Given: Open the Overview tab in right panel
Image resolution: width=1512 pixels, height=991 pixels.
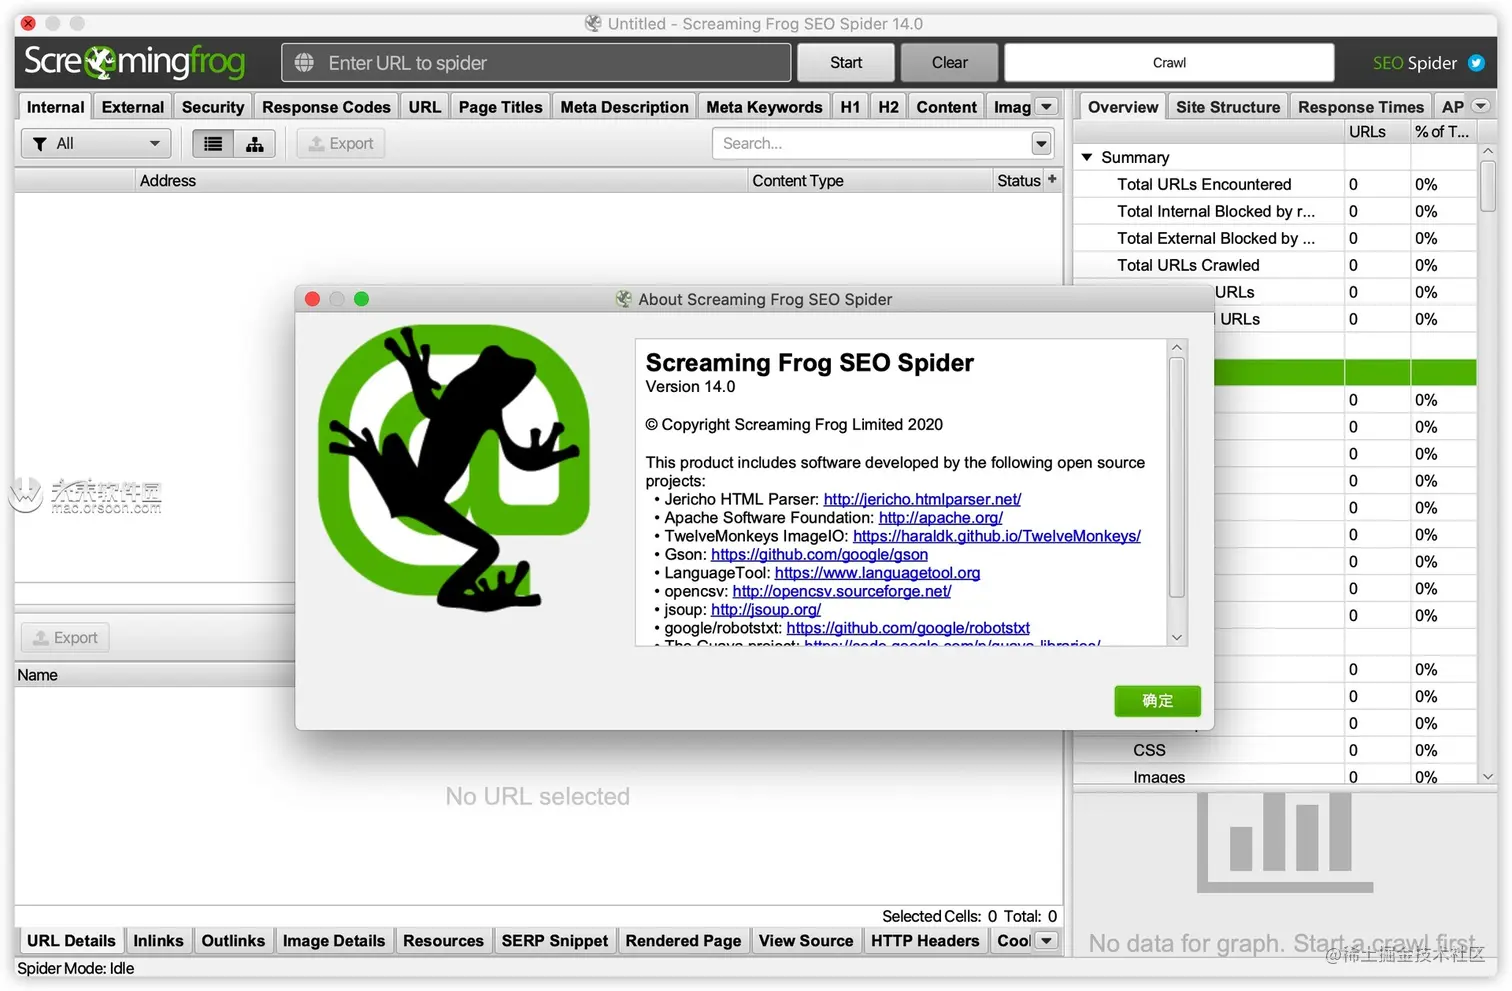Looking at the screenshot, I should click(1123, 107).
